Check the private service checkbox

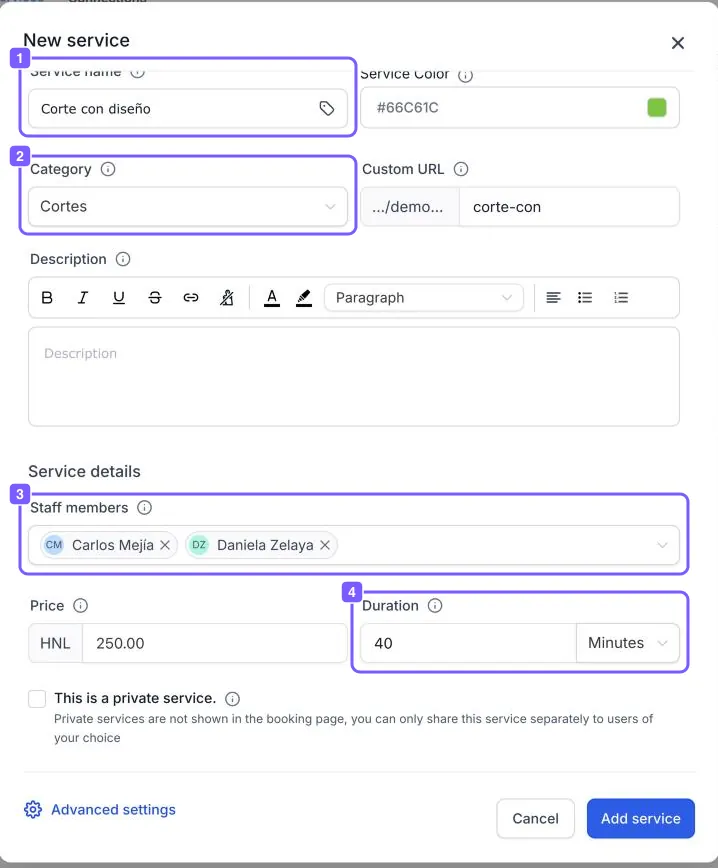pos(37,699)
